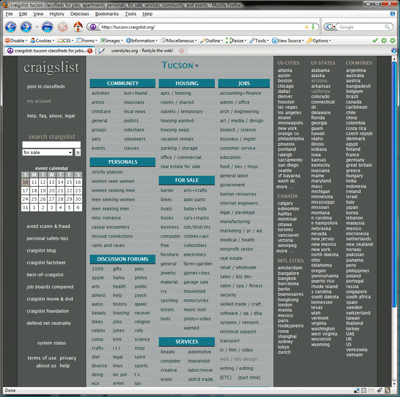Viewport: 400px width, 397px height.
Task: Click the 'cars+trucks' for sale link
Action: click(x=196, y=218)
